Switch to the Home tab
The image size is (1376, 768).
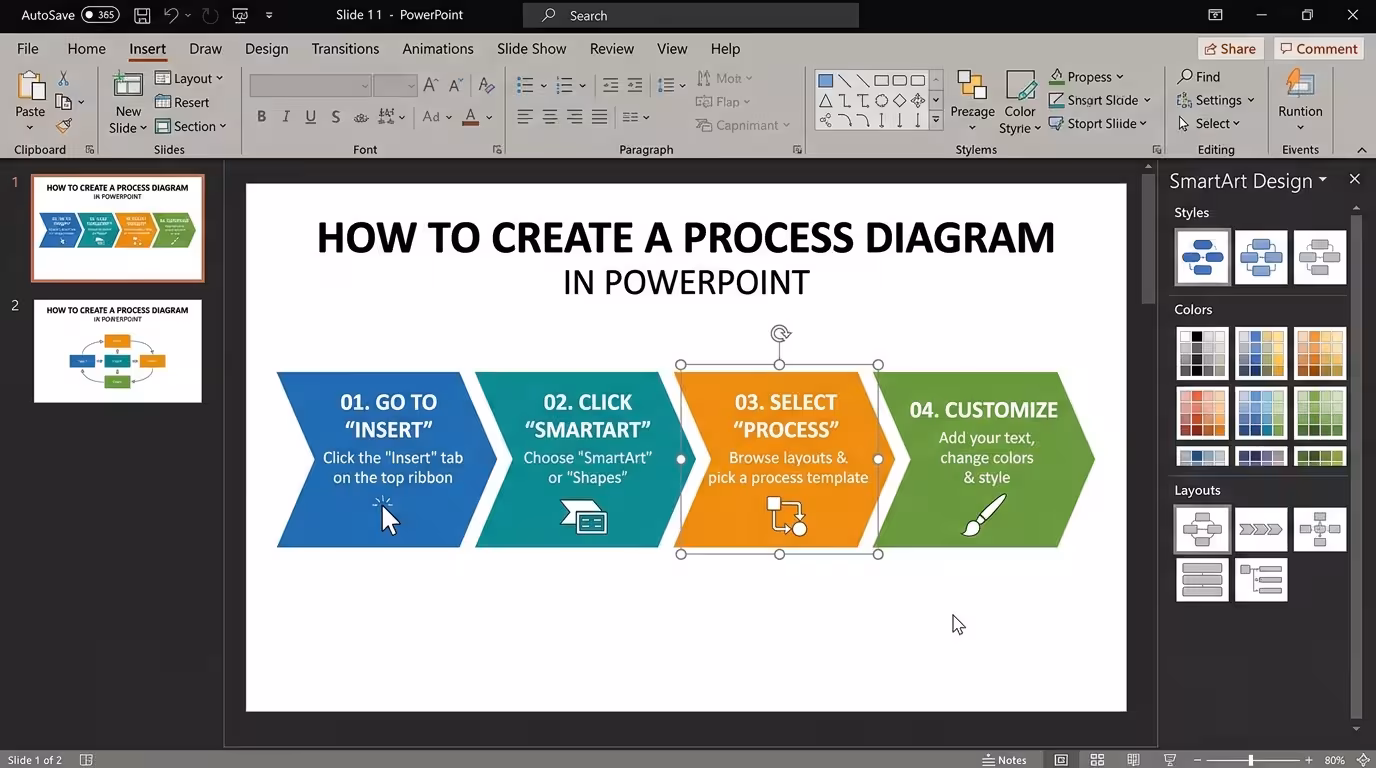click(x=86, y=48)
